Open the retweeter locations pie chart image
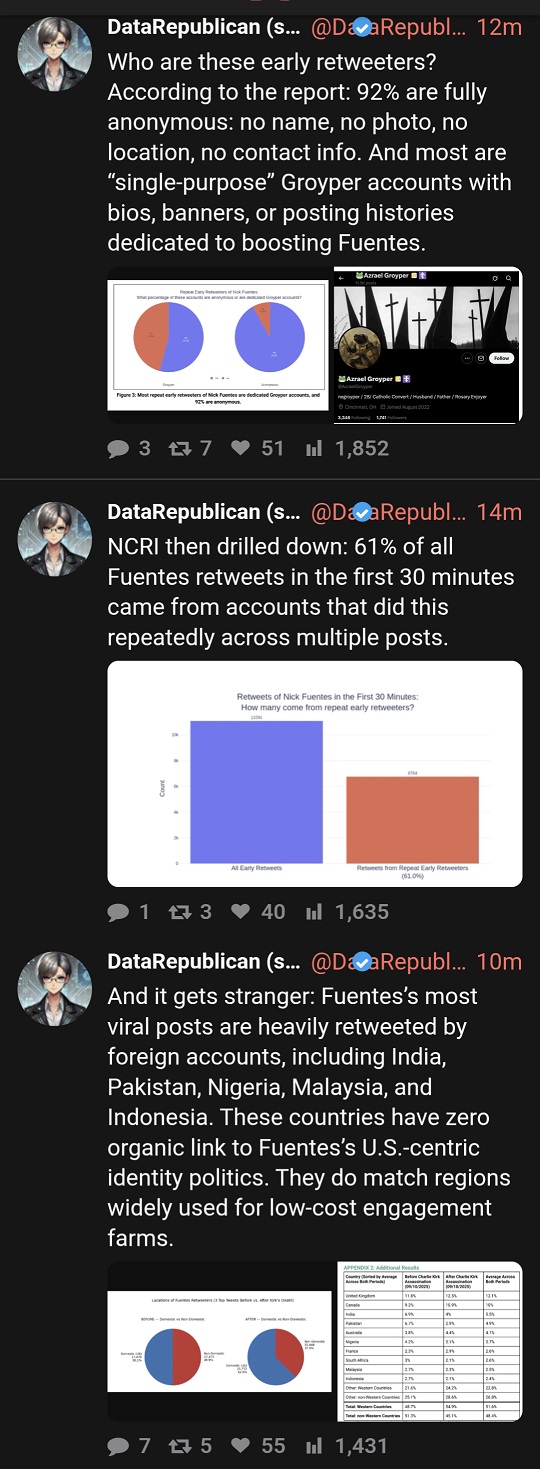The height and width of the screenshot is (1469, 540). pos(221,1341)
